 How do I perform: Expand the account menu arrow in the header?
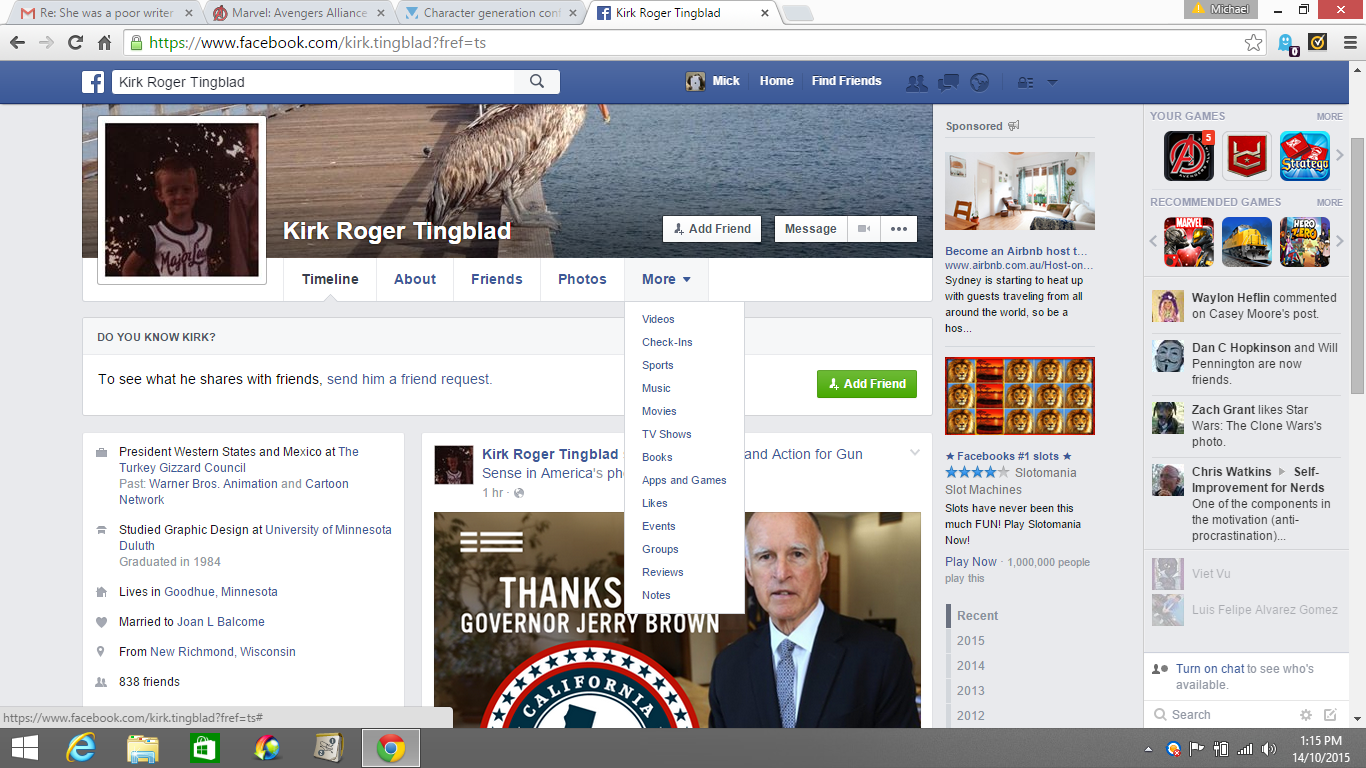(1051, 83)
